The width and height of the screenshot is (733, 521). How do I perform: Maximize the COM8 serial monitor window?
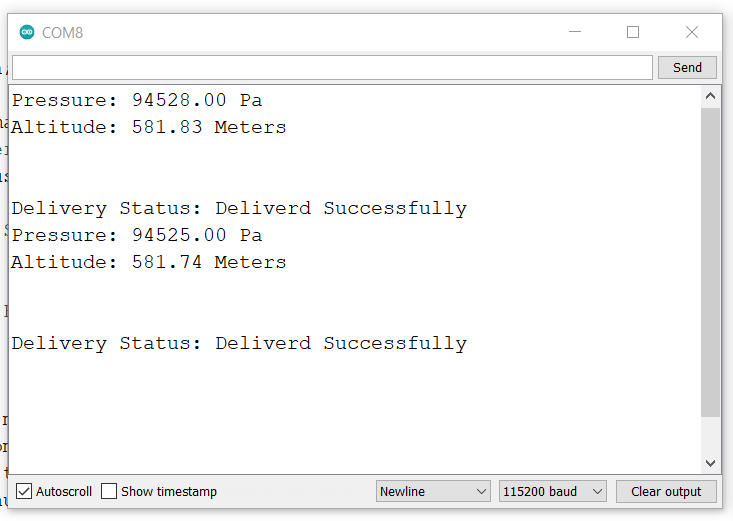click(x=633, y=32)
